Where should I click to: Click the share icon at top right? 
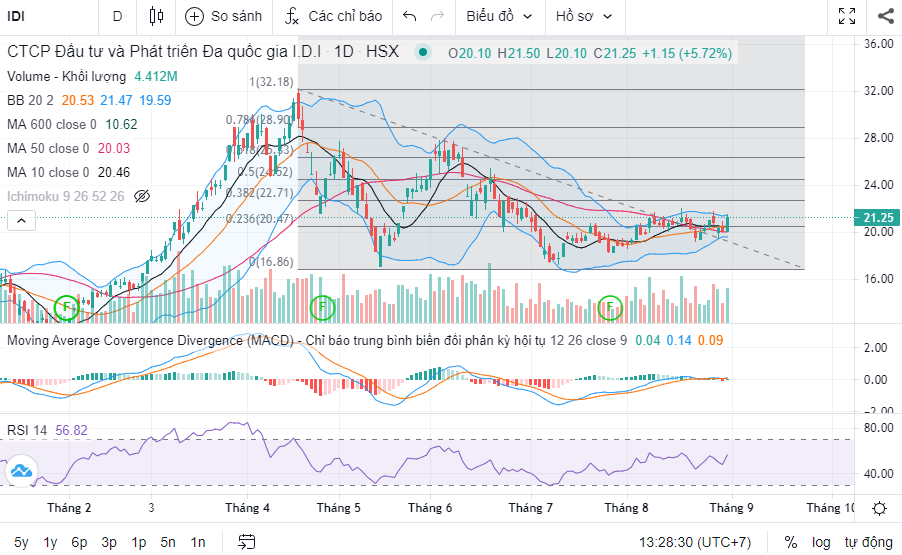point(885,16)
